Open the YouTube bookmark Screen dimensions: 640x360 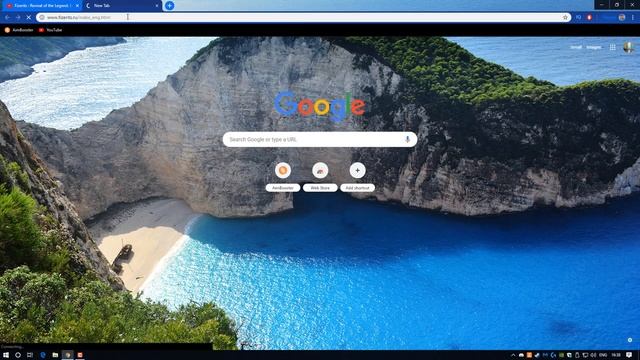(50, 30)
